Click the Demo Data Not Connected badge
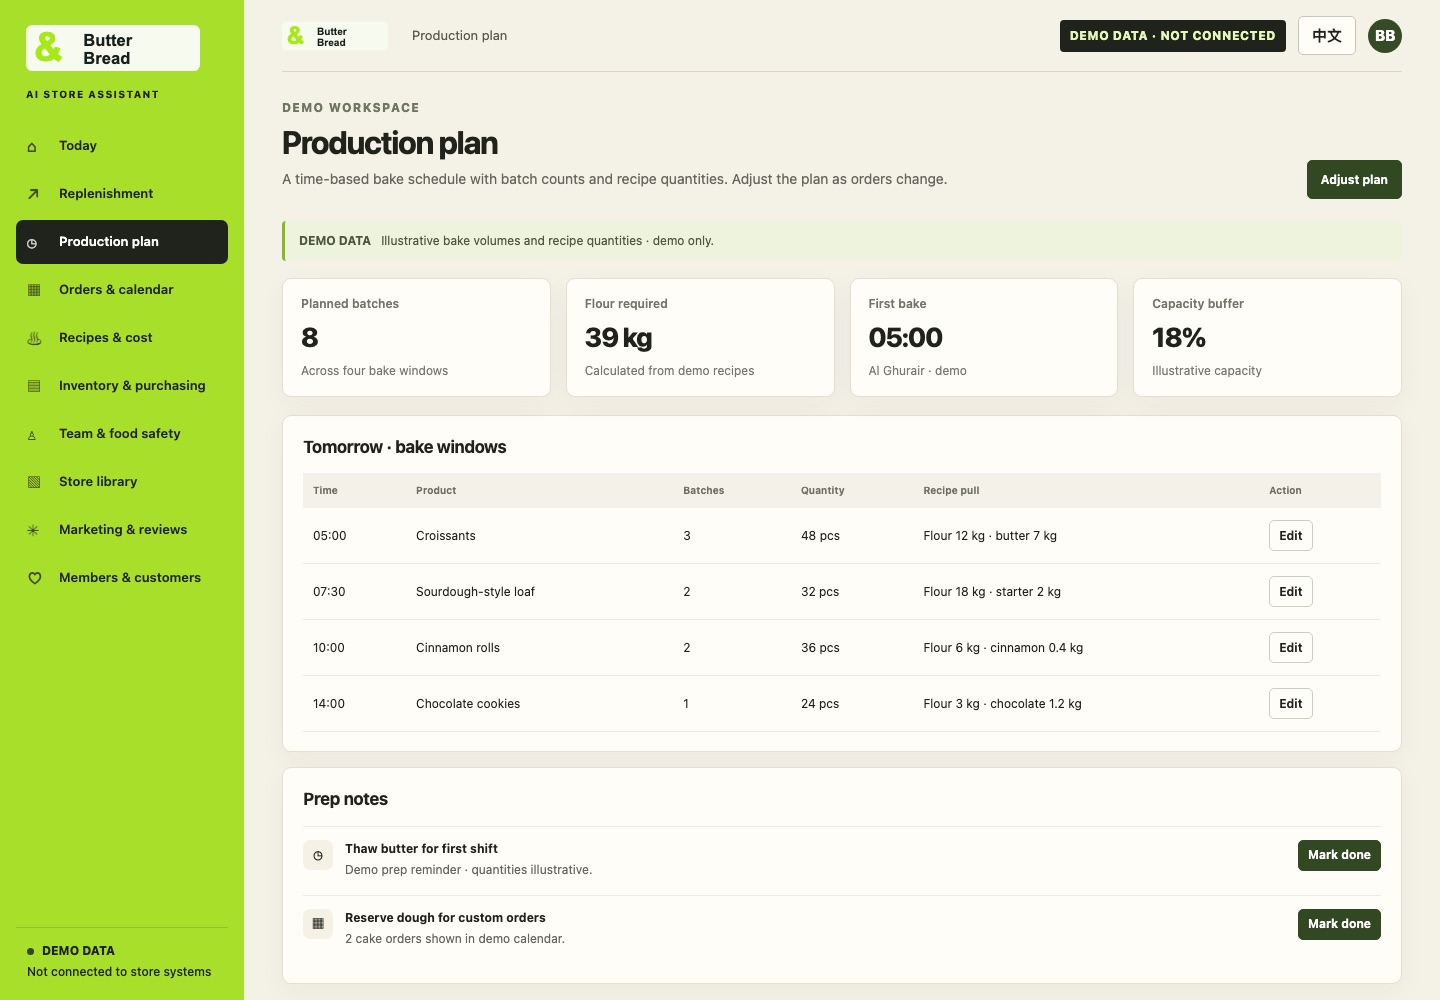This screenshot has width=1440, height=1000. tap(1173, 36)
